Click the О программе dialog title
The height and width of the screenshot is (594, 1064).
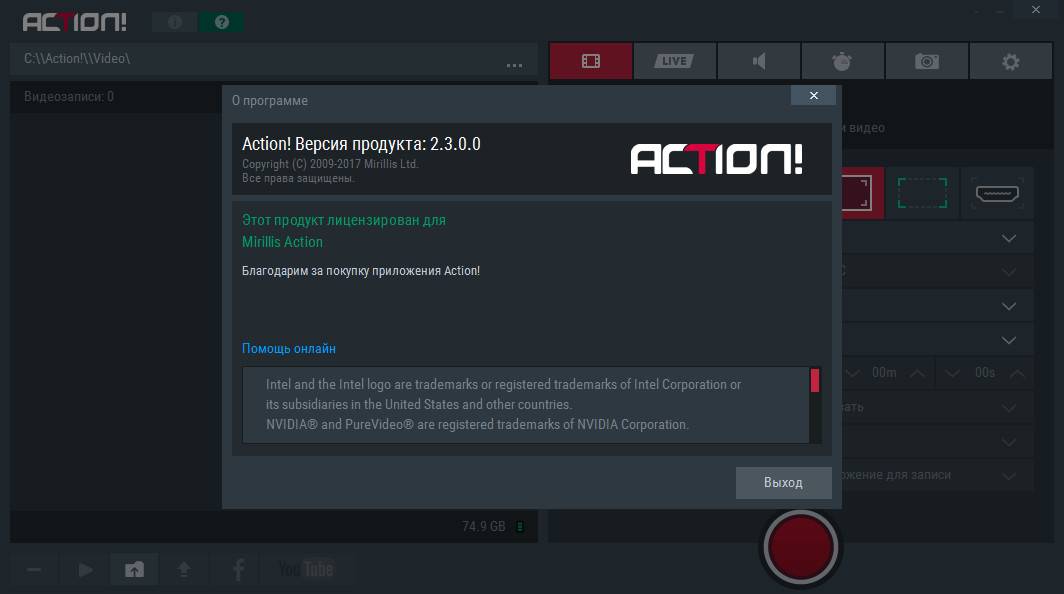pos(270,100)
